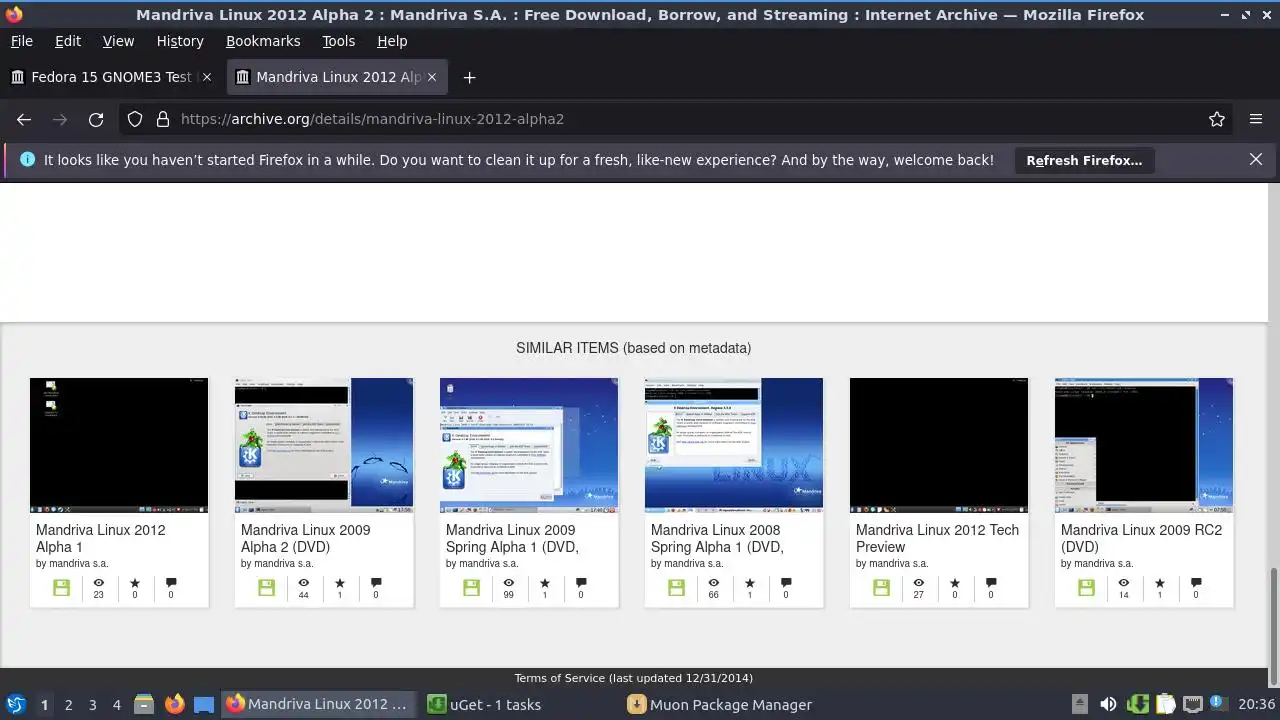Open the Edit menu
This screenshot has width=1280, height=720.
click(x=68, y=41)
